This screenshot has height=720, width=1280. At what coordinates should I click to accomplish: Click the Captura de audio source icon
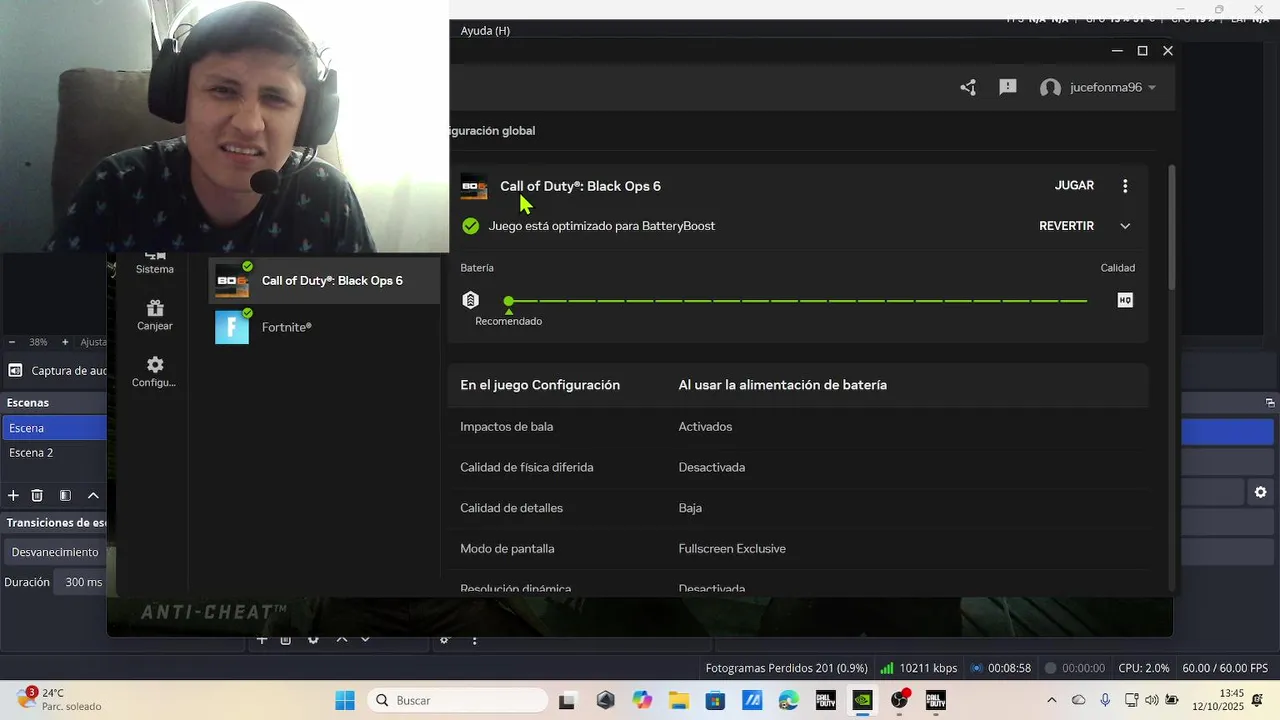pos(15,371)
